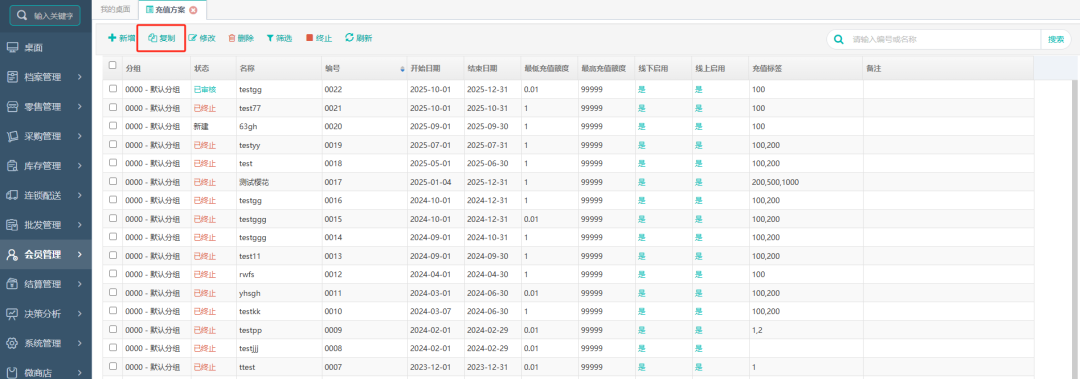
Task: Click the sort arrow in 编号 column
Action: [402, 69]
